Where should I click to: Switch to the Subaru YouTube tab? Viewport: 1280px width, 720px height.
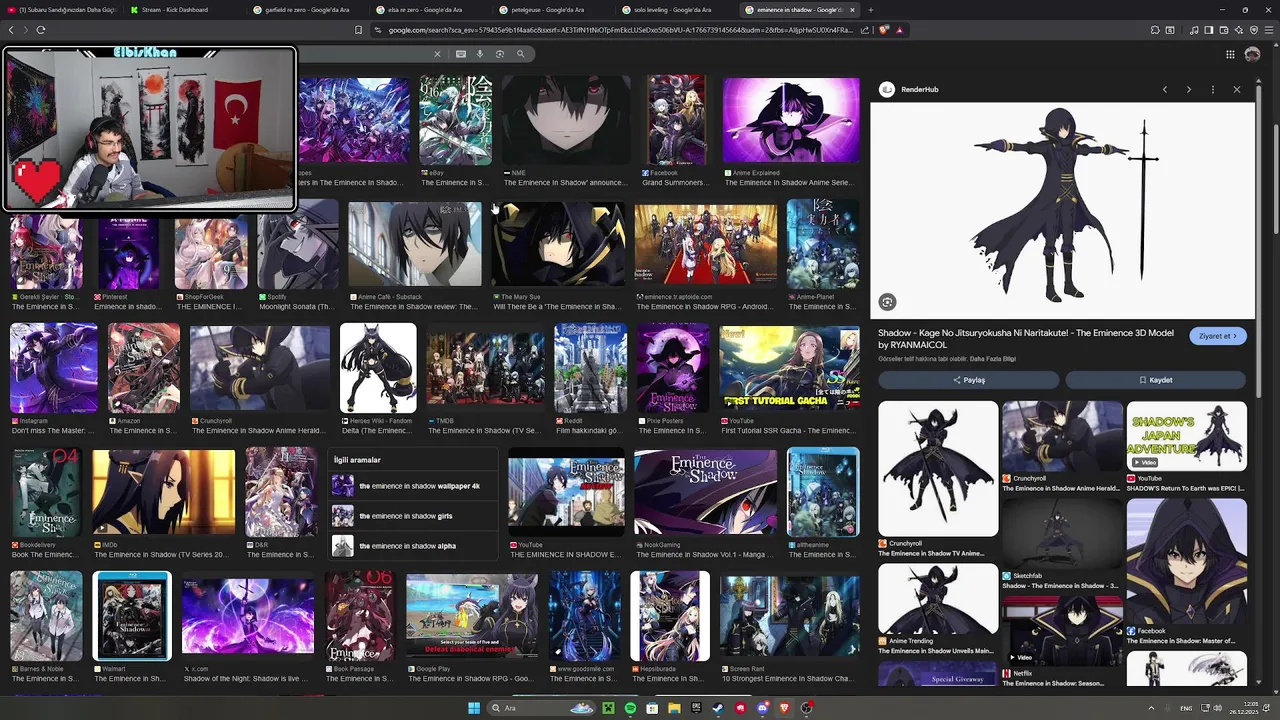tap(62, 9)
